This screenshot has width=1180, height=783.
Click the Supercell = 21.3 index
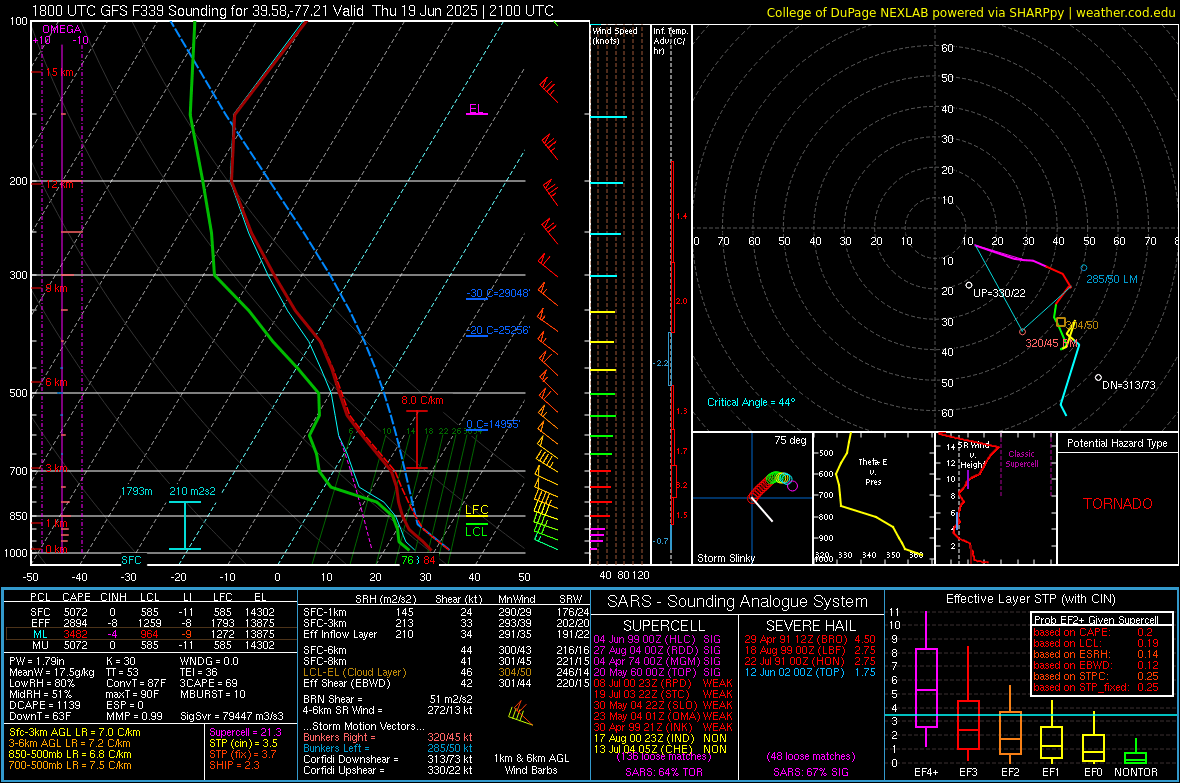pyautogui.click(x=245, y=732)
